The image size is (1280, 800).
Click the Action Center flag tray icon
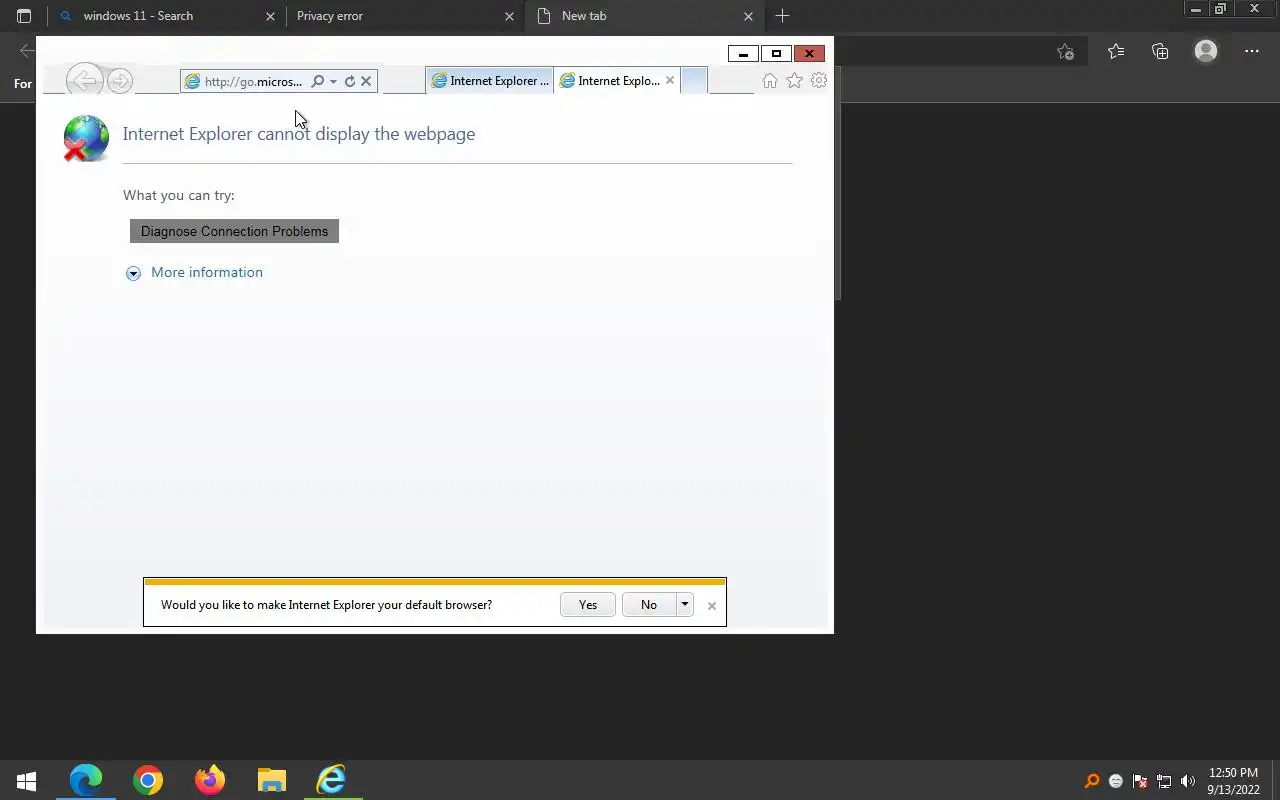click(1140, 781)
